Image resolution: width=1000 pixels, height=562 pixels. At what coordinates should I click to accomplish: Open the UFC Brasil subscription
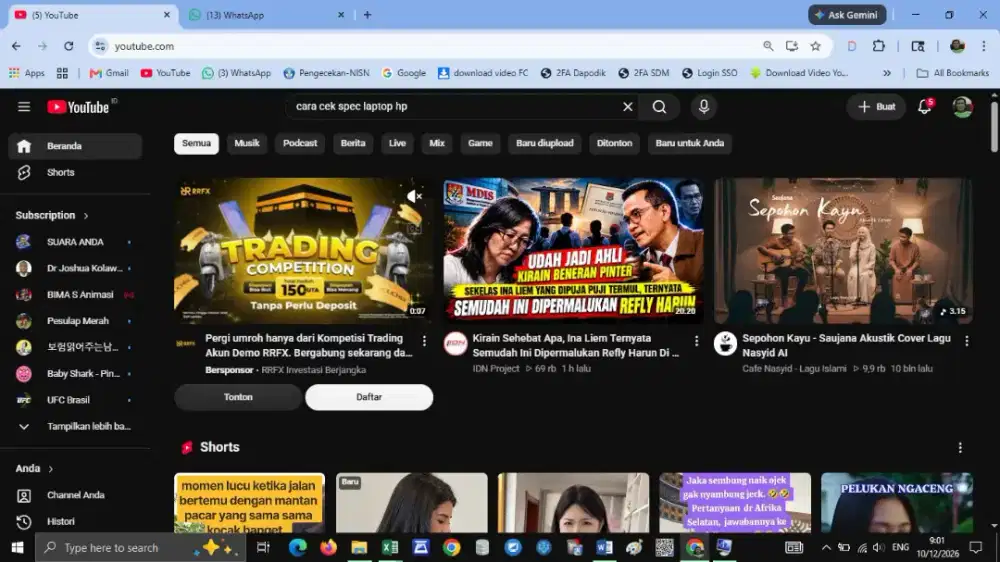tap(75, 400)
